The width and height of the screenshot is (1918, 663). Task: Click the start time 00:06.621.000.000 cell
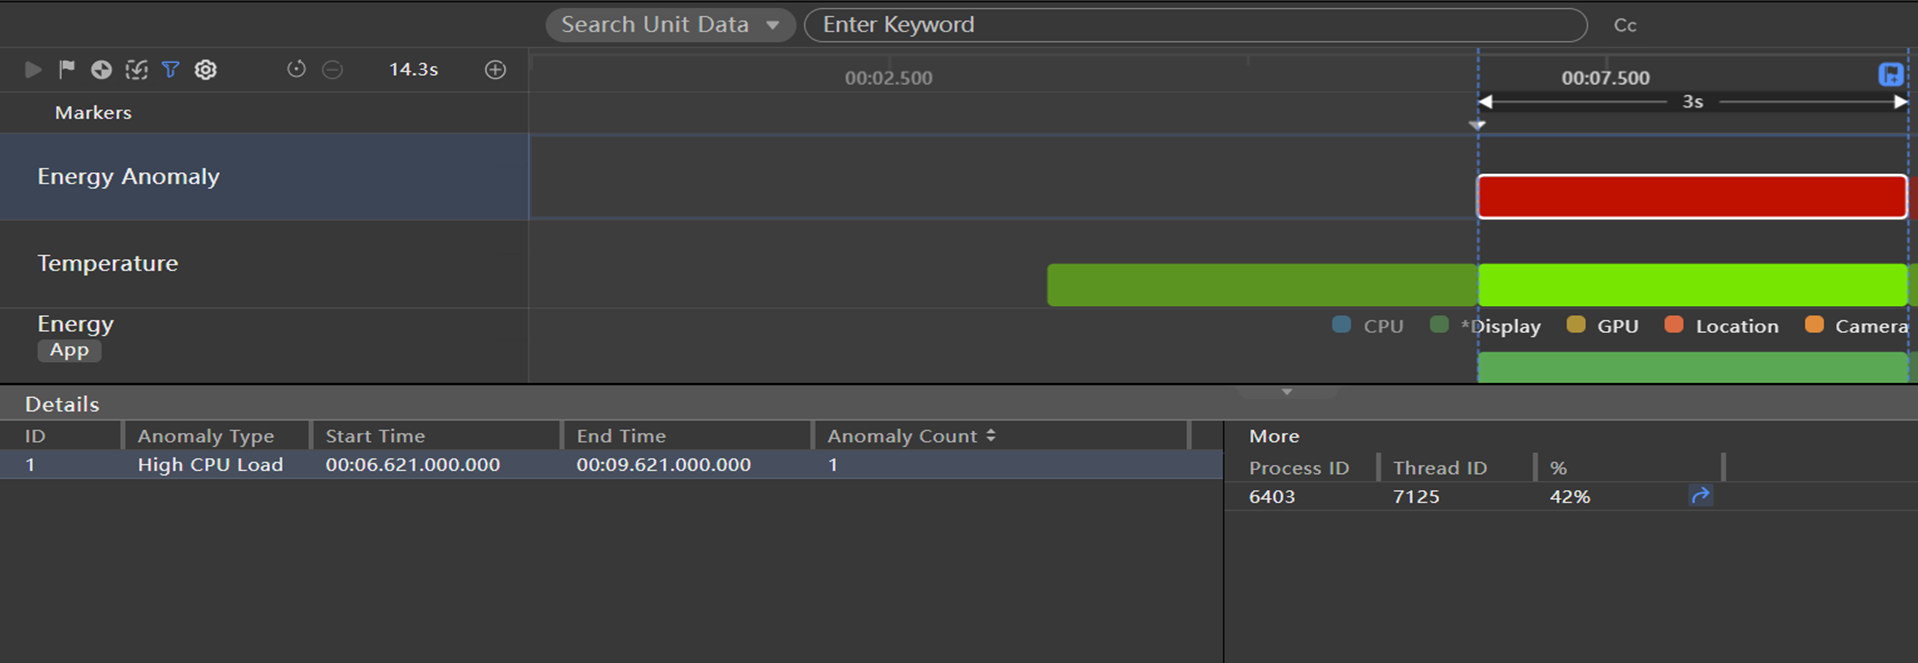tap(413, 465)
